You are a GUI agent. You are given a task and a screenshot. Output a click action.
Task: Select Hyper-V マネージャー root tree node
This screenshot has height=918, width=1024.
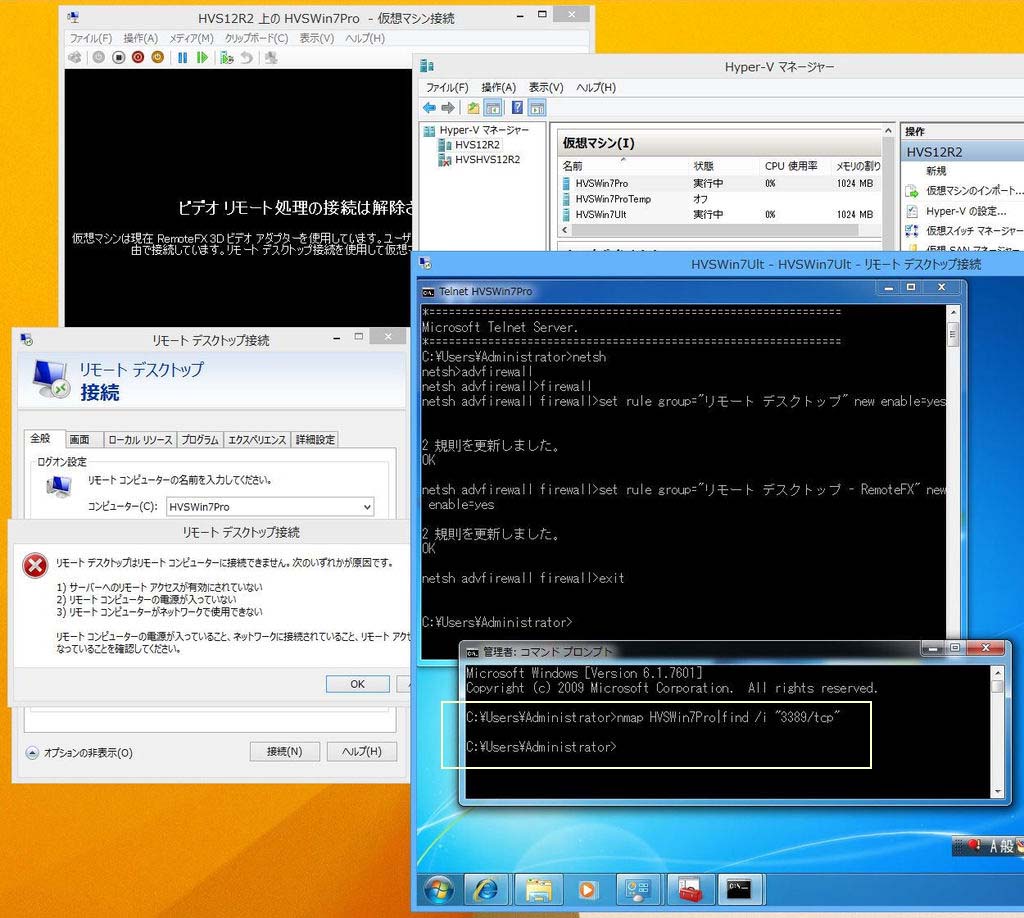coord(484,130)
